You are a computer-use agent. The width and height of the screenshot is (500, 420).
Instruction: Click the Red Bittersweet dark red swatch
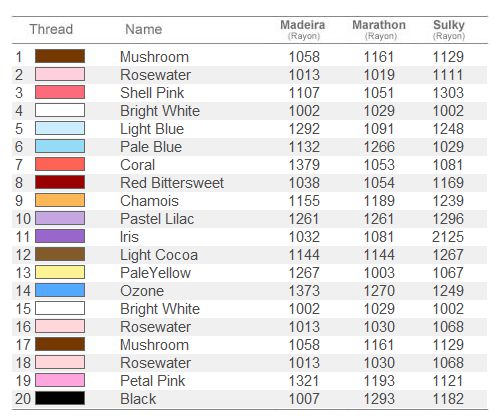[x=60, y=182]
